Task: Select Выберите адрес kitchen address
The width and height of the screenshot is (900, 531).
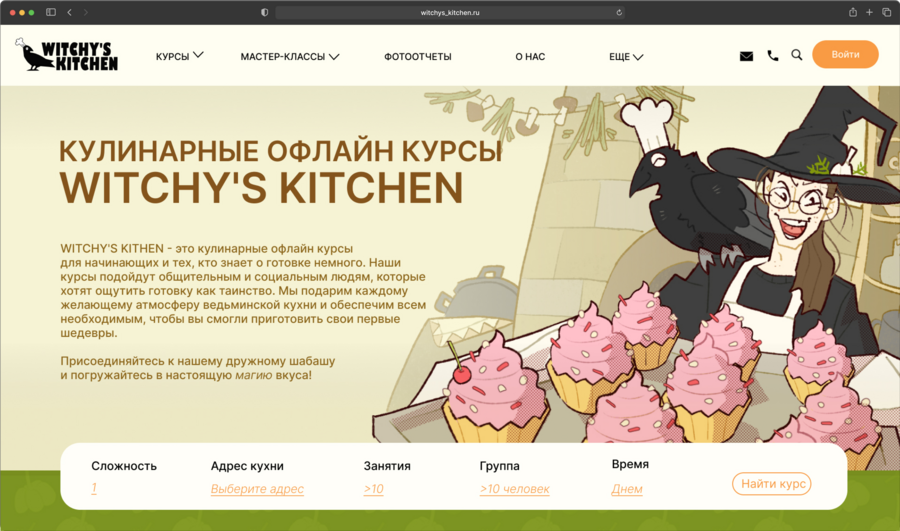Action: [257, 489]
